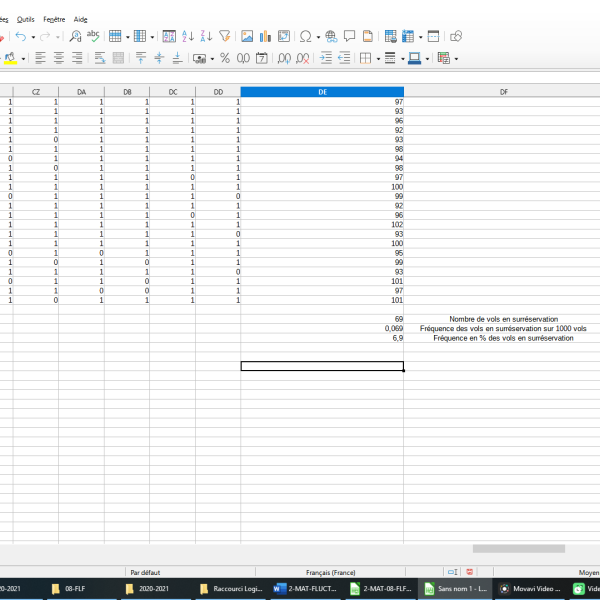Expand the Undo history dropdown arrow

33,37
